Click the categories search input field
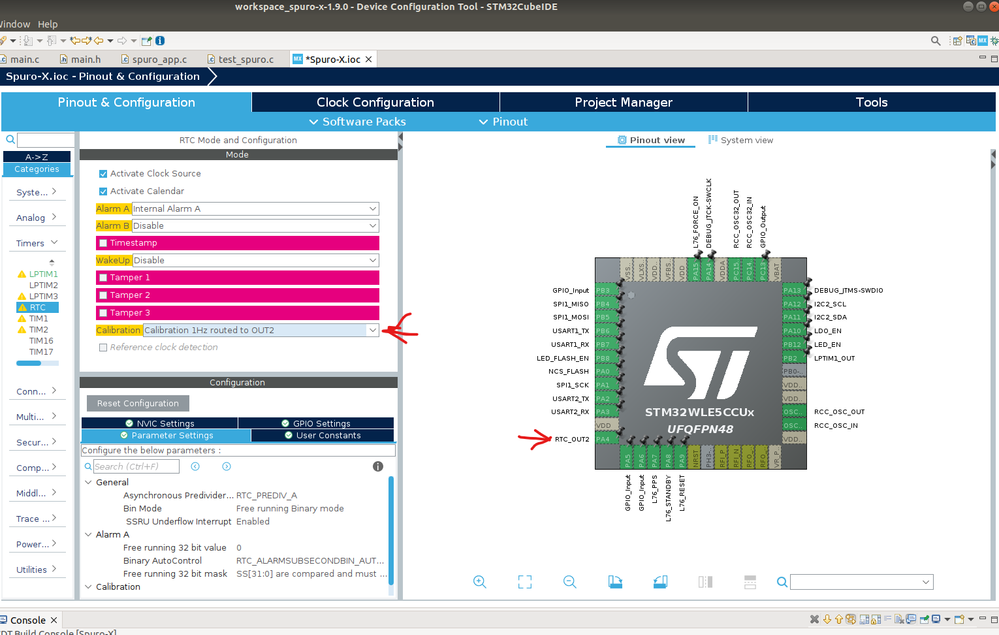 pos(45,139)
